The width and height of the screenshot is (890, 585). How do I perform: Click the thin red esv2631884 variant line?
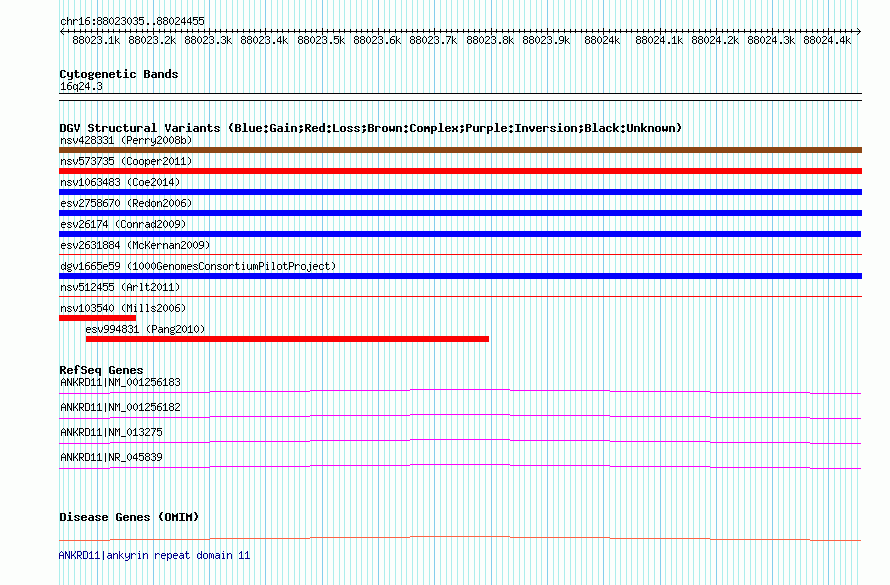460,255
